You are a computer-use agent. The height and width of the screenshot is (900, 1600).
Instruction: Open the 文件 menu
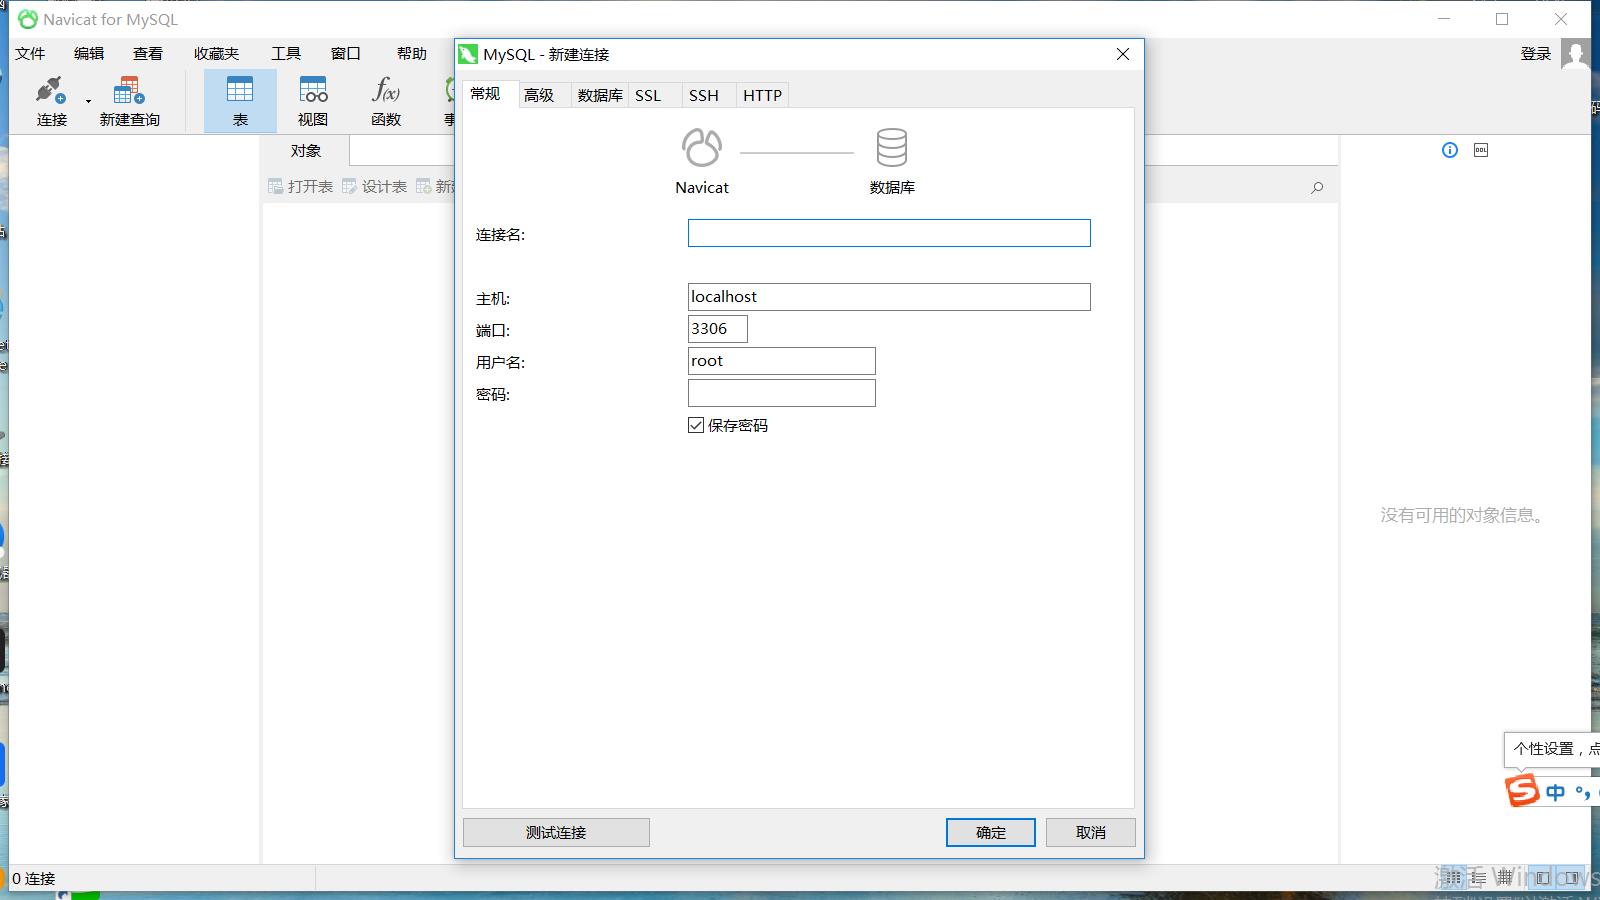point(30,54)
